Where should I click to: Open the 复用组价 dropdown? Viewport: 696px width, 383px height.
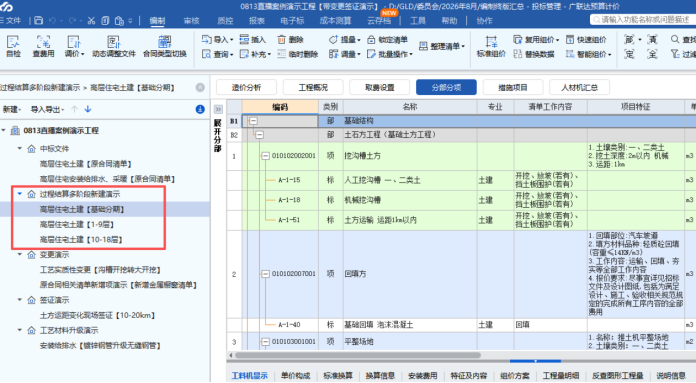536,39
